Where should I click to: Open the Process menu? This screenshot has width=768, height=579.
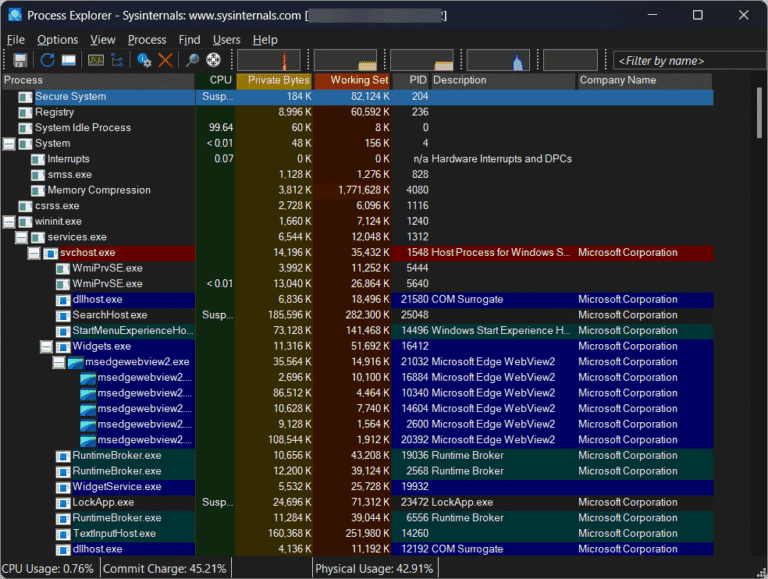(x=147, y=40)
